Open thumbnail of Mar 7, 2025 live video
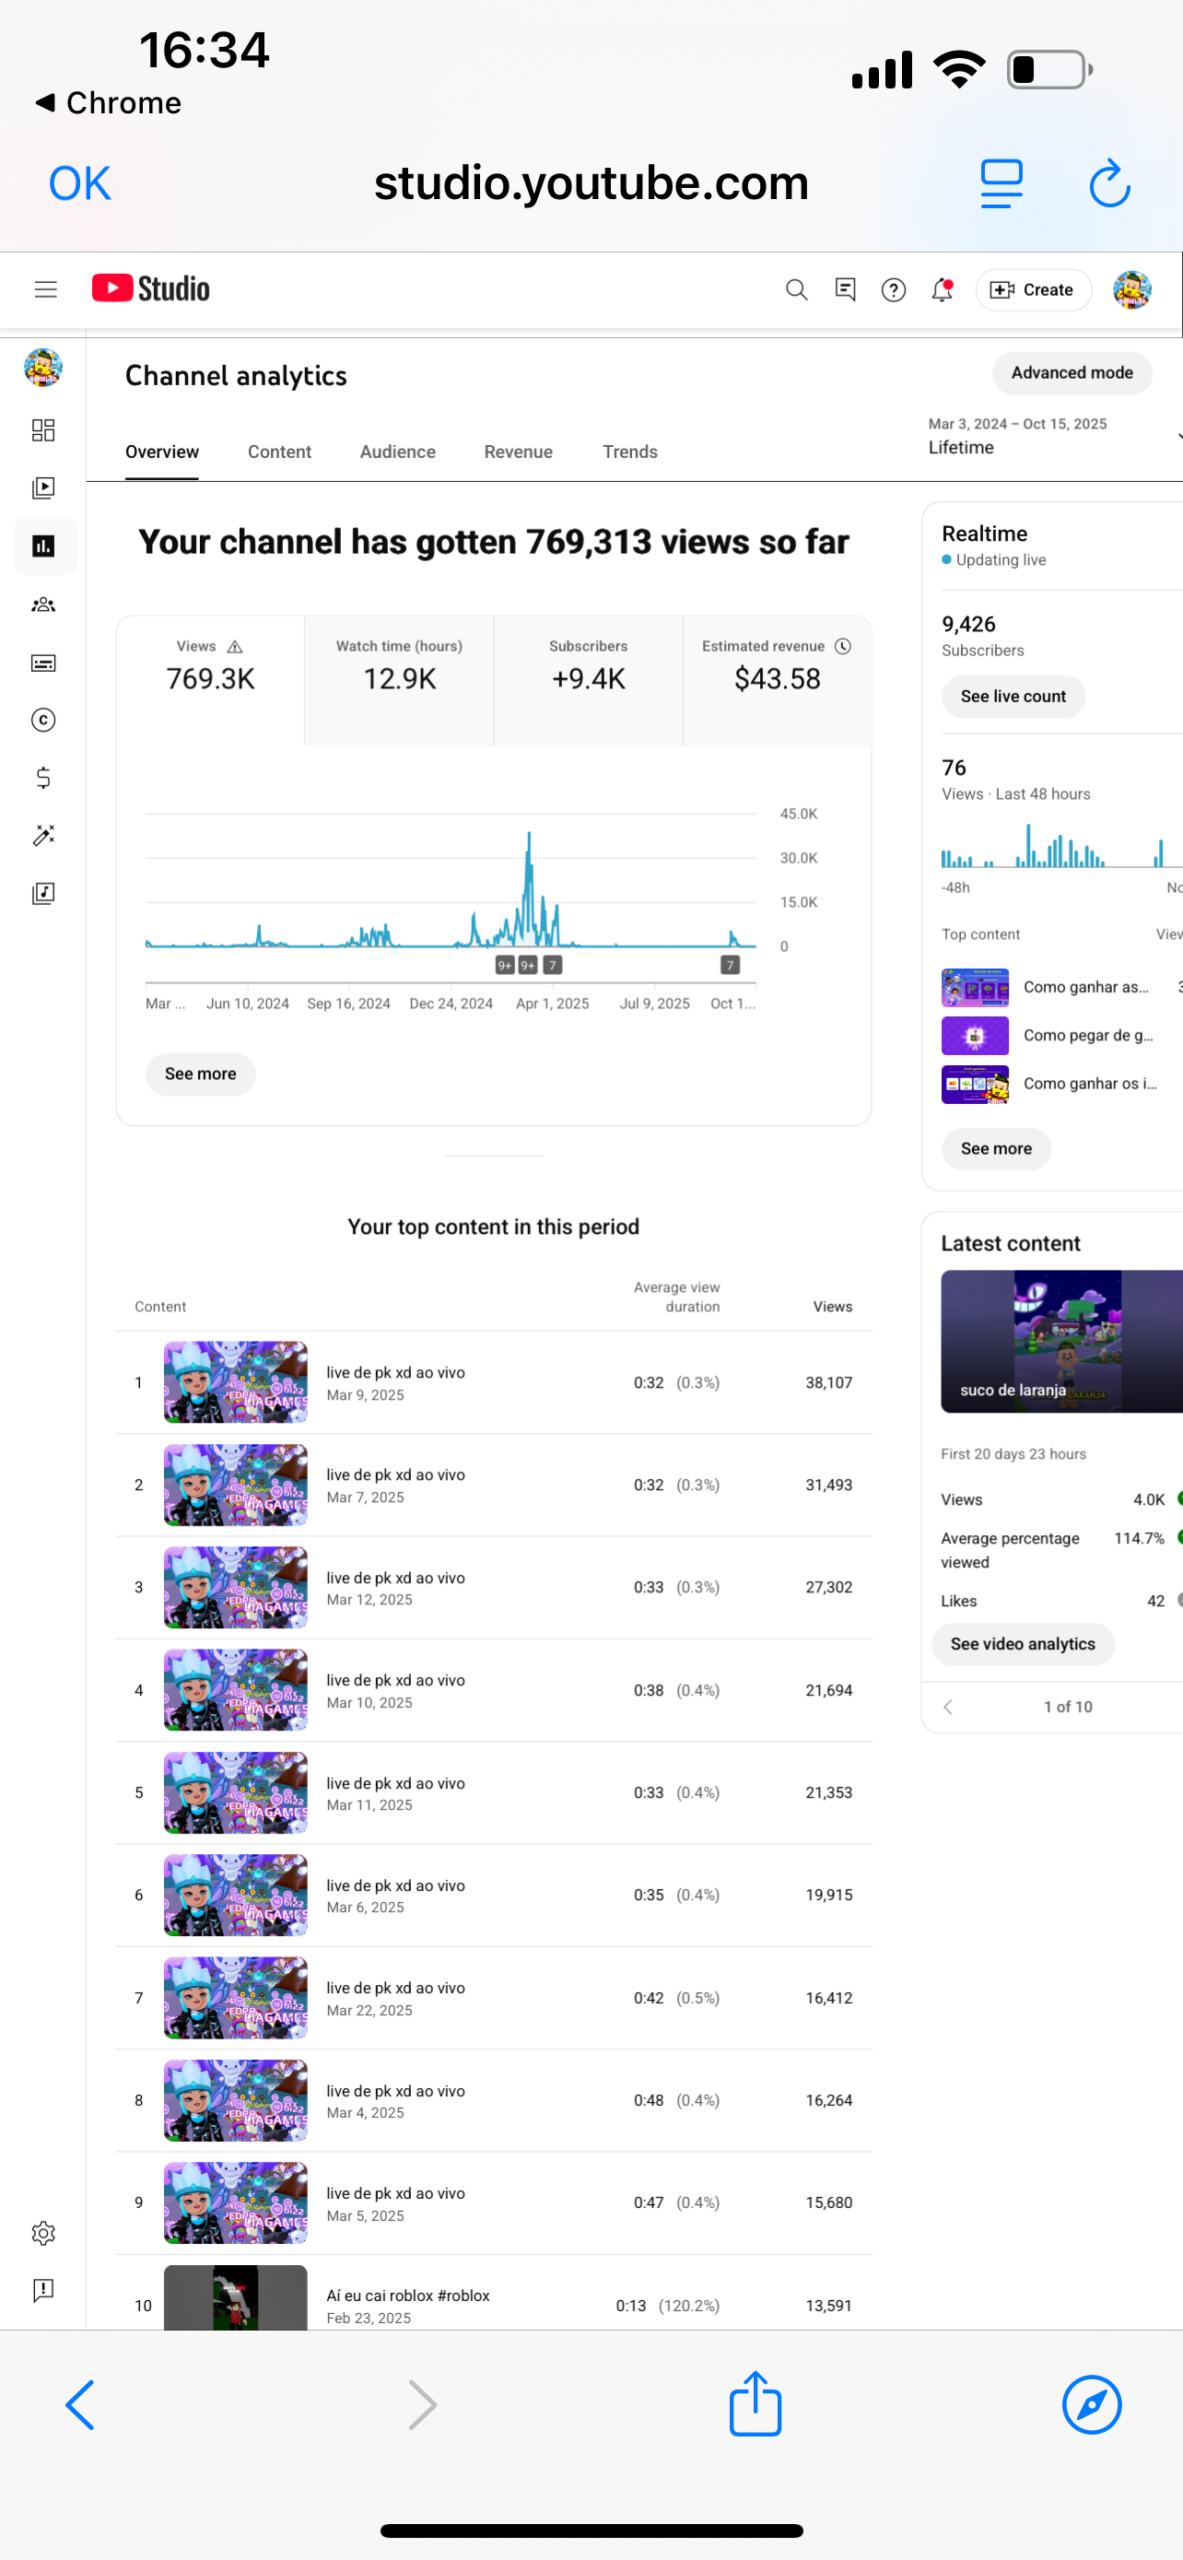 click(235, 1485)
